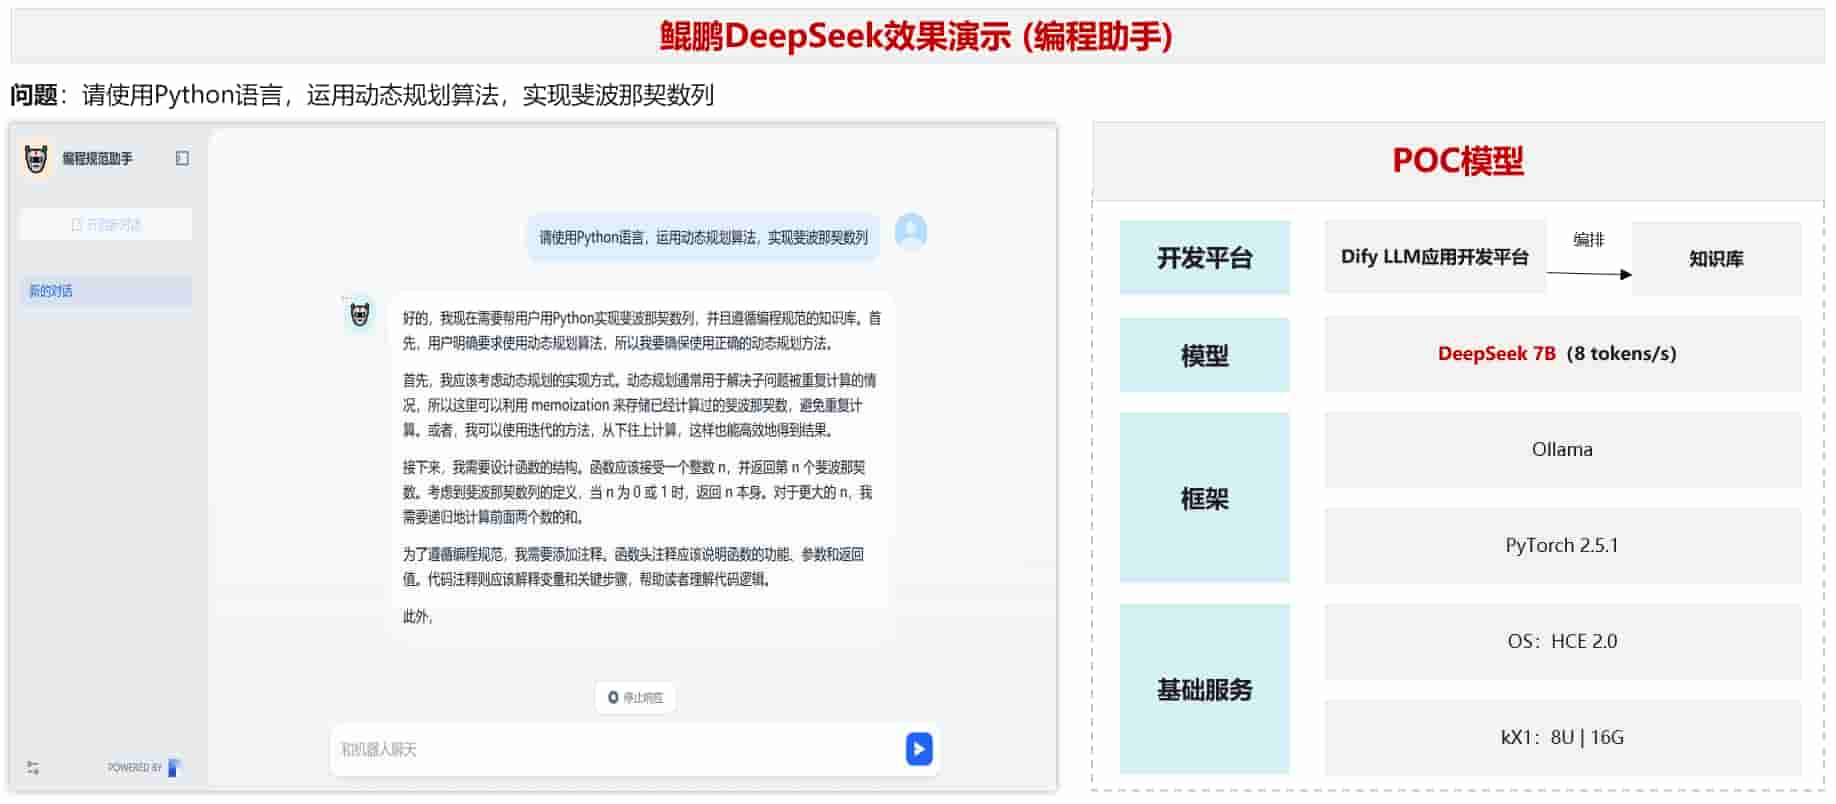The image size is (1836, 804).
Task: Send the message with the blue arrow
Action: tap(919, 749)
